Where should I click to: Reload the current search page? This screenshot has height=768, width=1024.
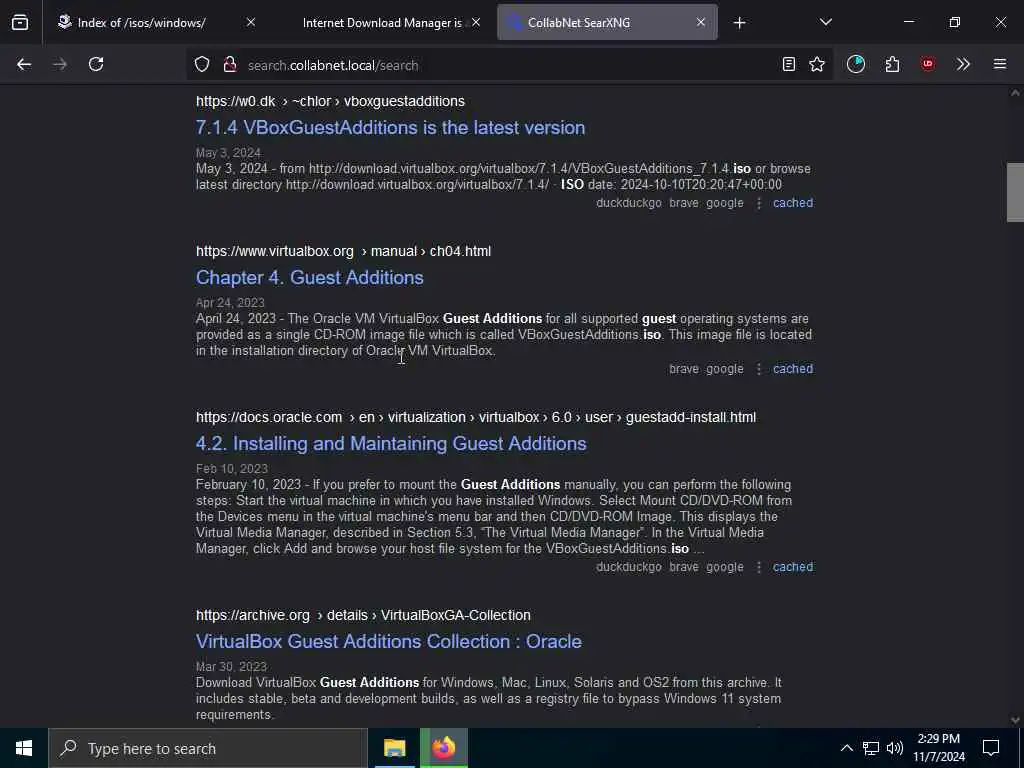(x=96, y=64)
